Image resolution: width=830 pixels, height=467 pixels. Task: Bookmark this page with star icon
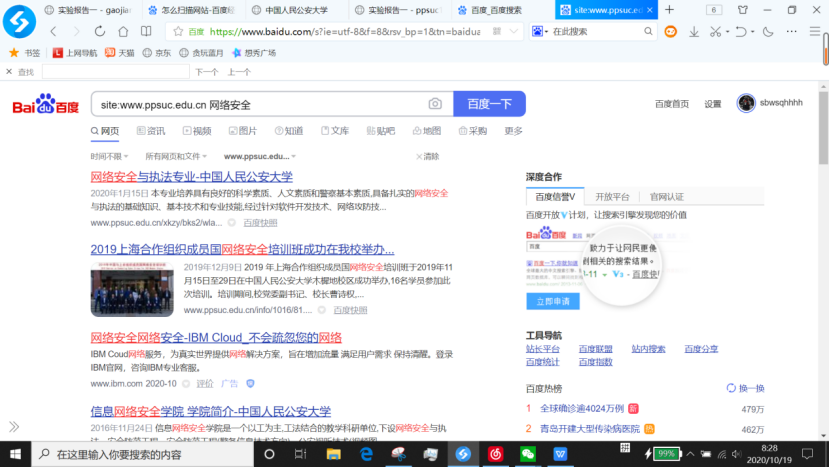pos(178,32)
